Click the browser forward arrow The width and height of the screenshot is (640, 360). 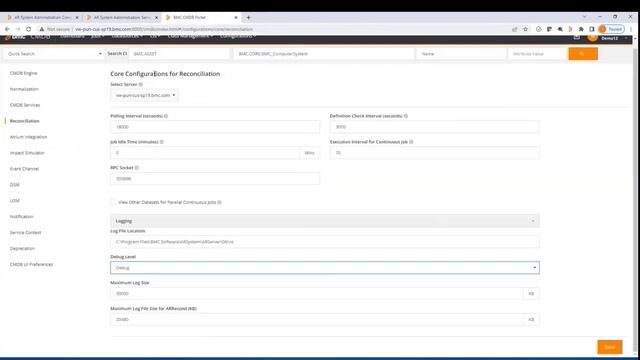pyautogui.click(x=18, y=29)
